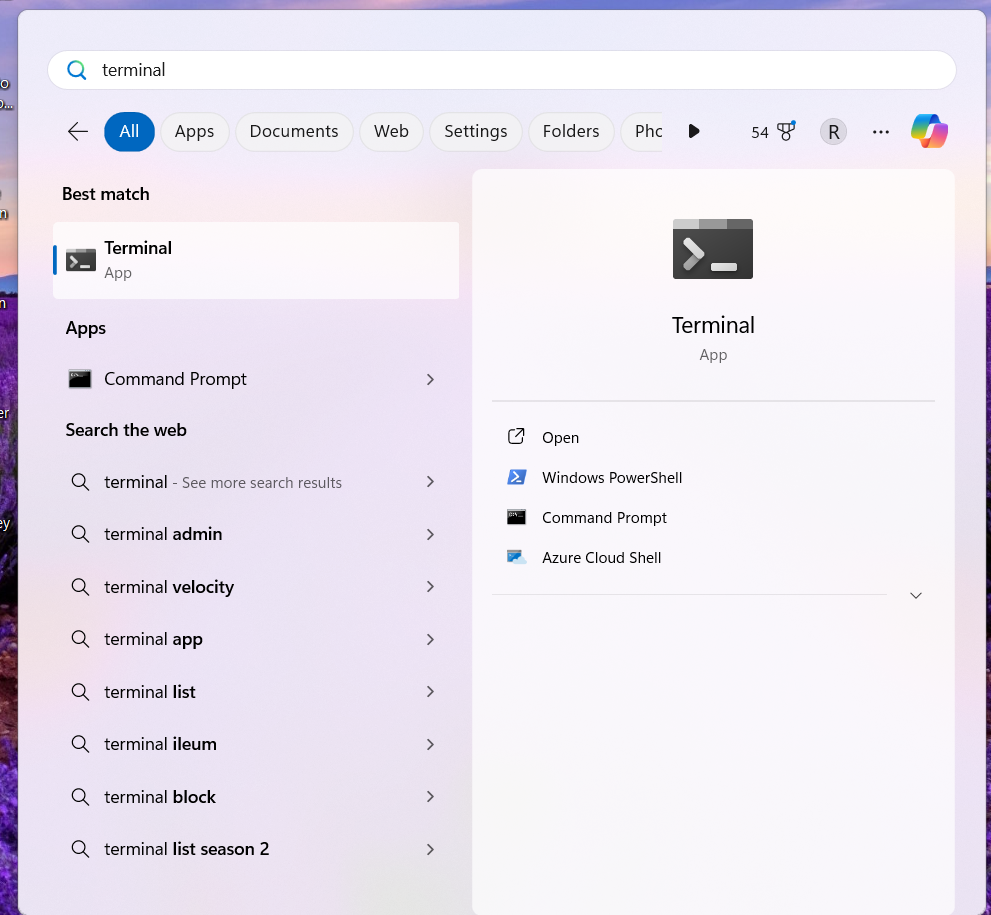Select the Settings filter tab
The width and height of the screenshot is (991, 915).
[475, 131]
